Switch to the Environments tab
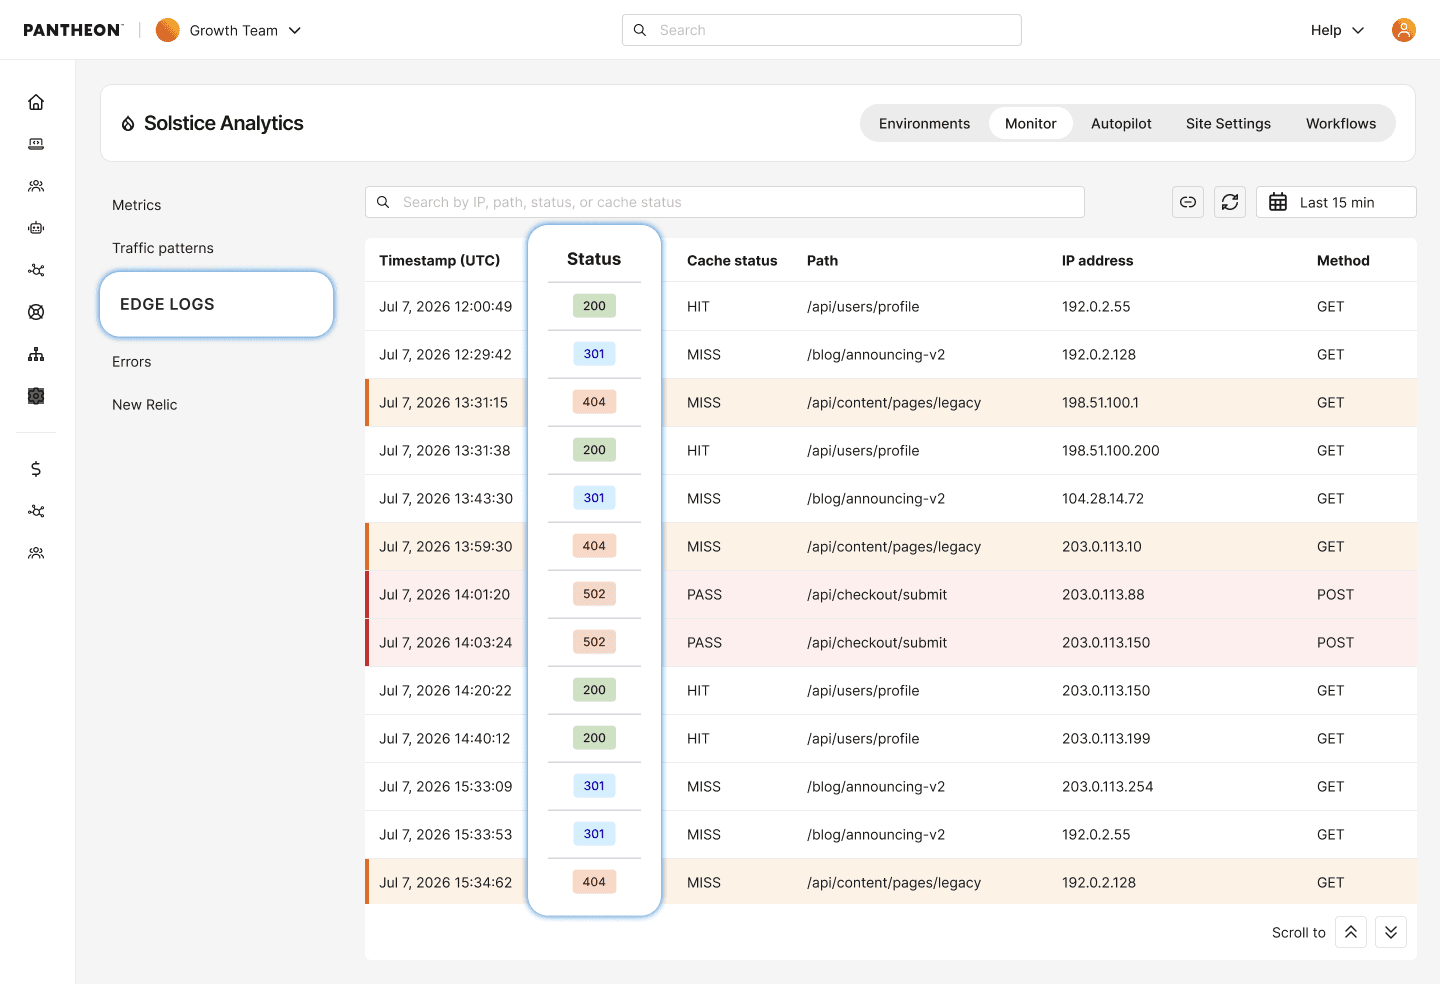The height and width of the screenshot is (984, 1440). [924, 123]
